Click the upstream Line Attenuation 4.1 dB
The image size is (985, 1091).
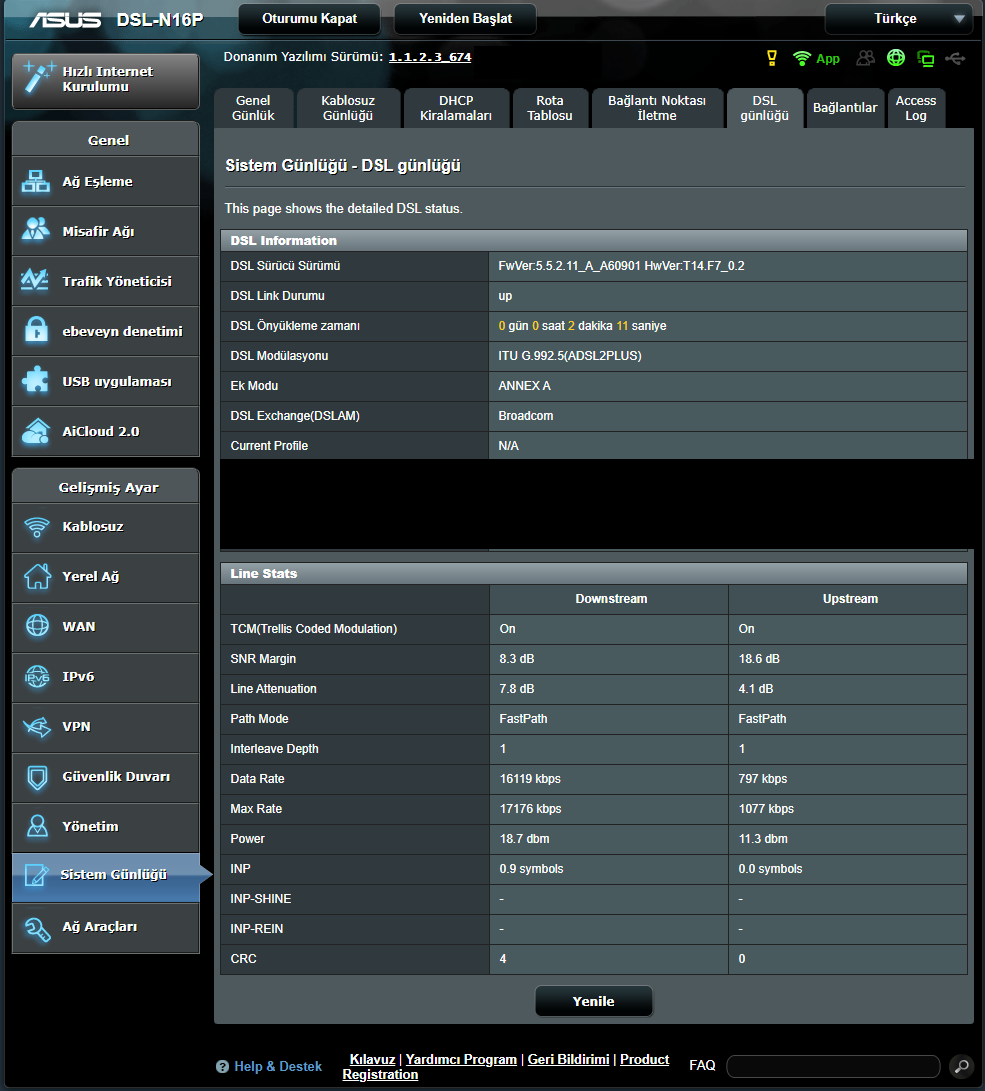[755, 689]
